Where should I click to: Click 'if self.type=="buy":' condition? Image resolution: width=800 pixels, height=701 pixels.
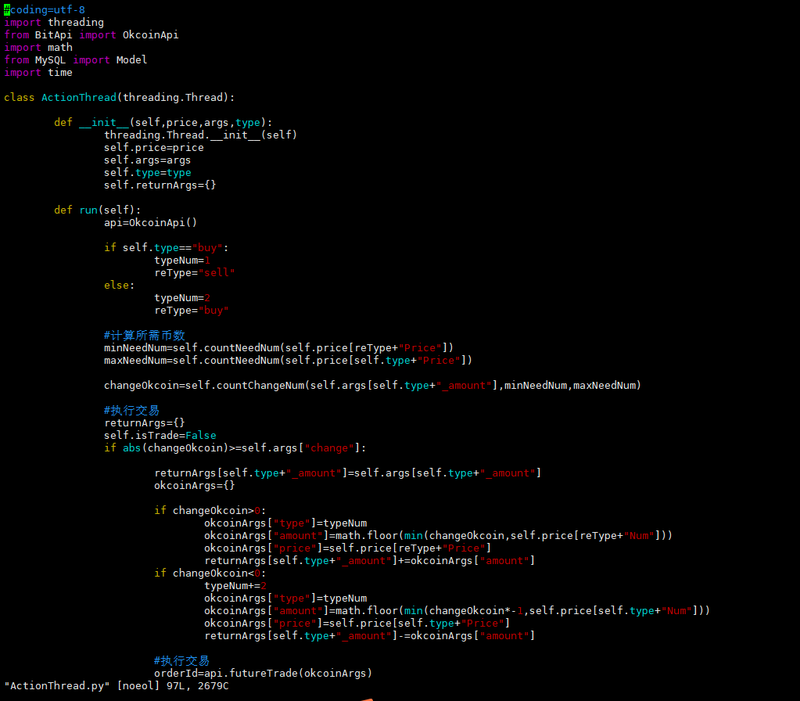click(166, 247)
